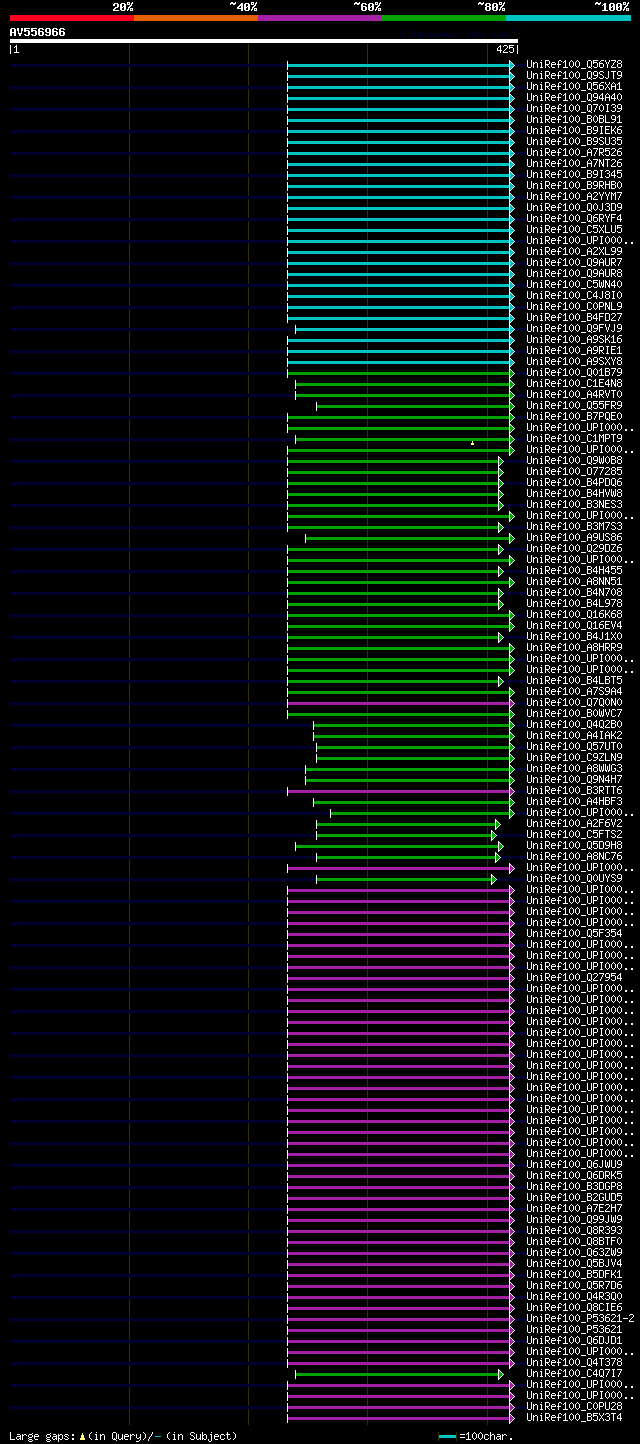The width and height of the screenshot is (640, 1444).
Task: Open hit UniRef100_Q9SJT9
Action: [x=574, y=75]
